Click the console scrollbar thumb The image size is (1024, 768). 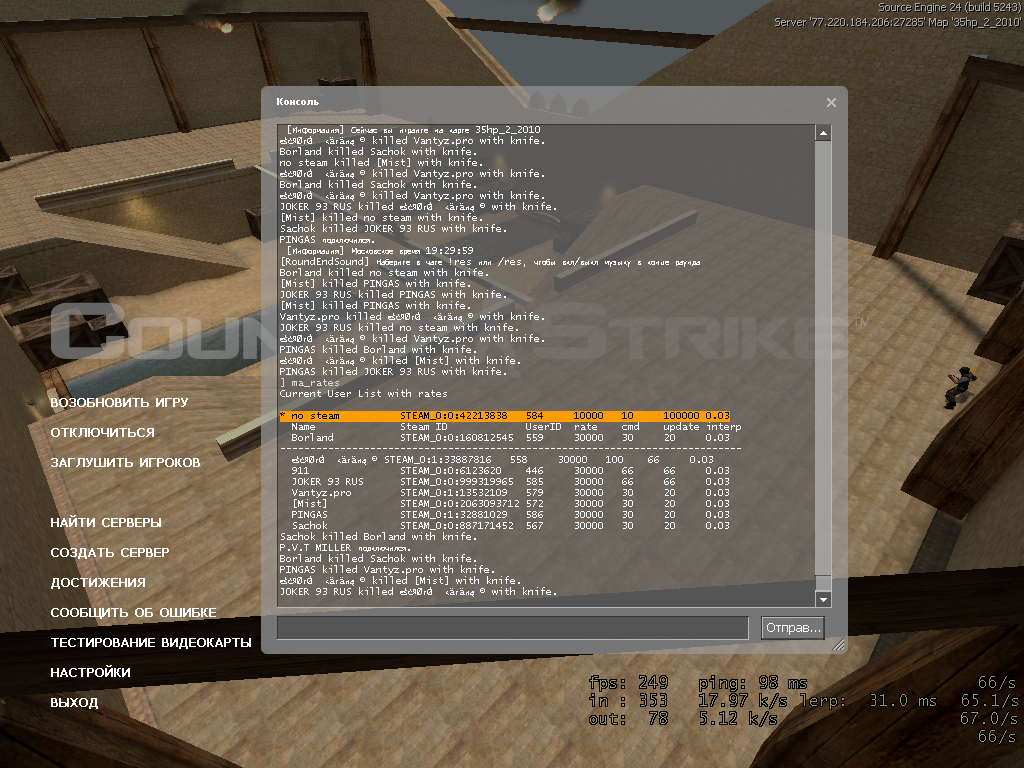823,583
